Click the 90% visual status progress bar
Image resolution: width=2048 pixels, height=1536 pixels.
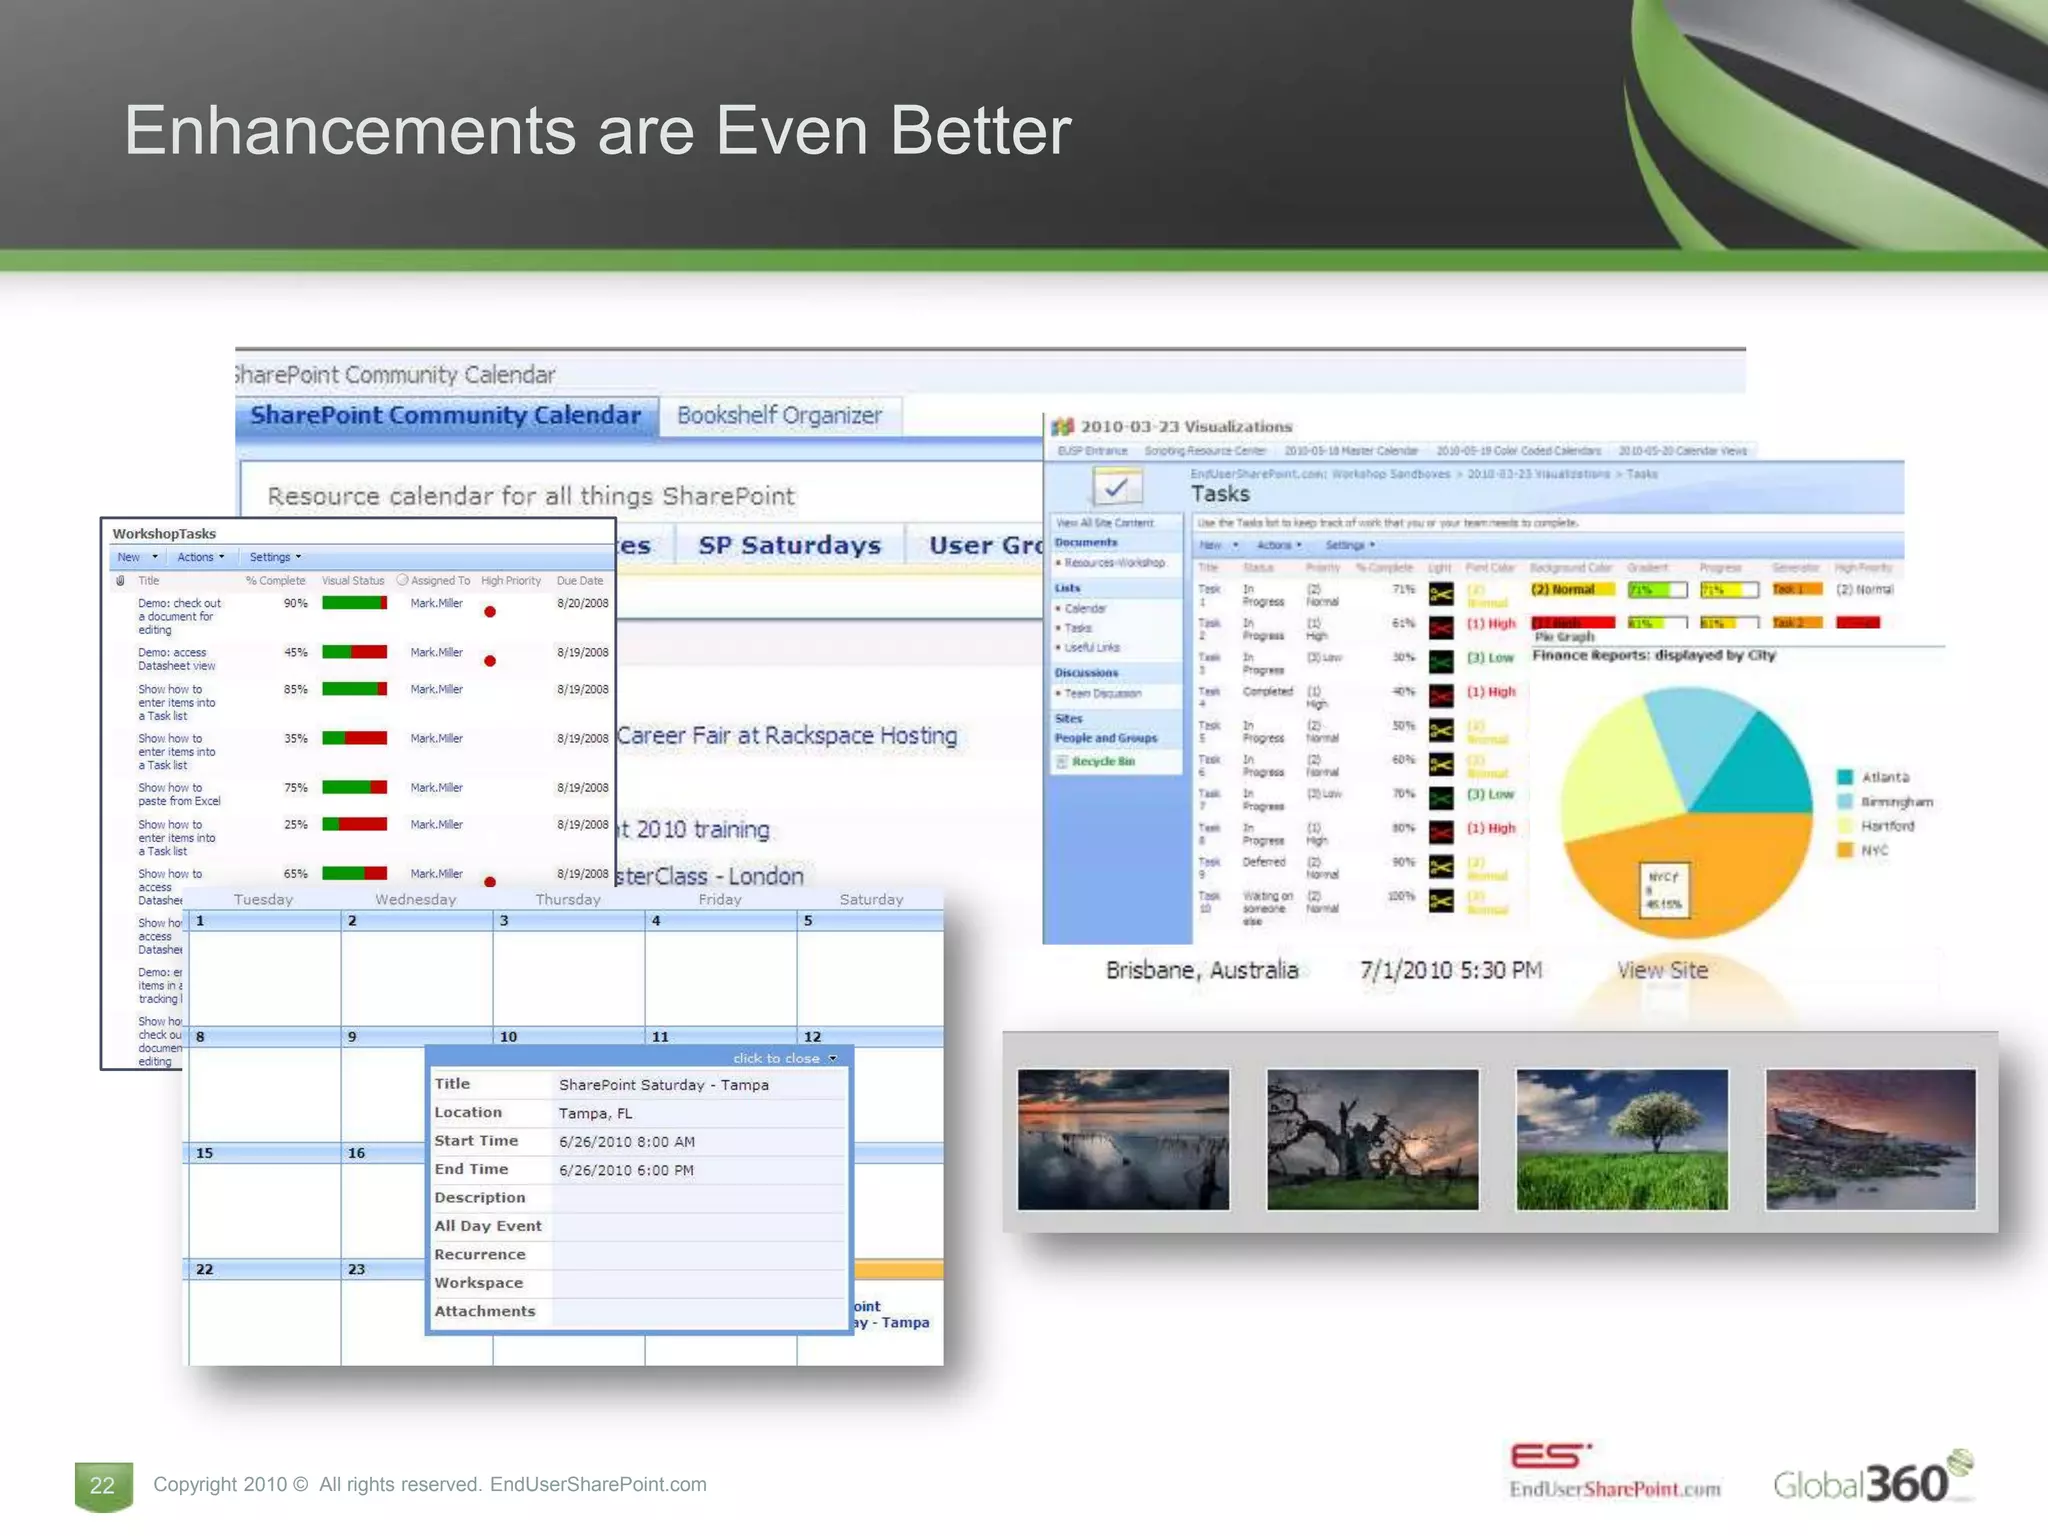[354, 603]
